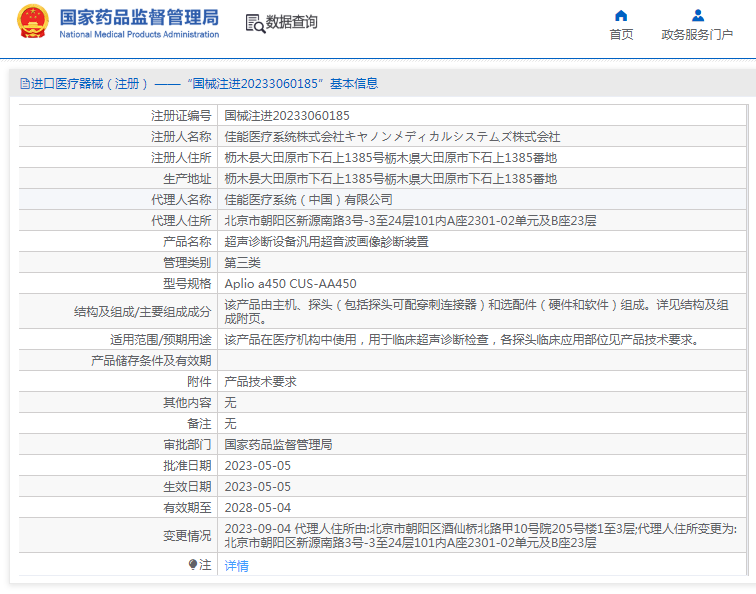Select the 注册人住所 address value

click(391, 158)
